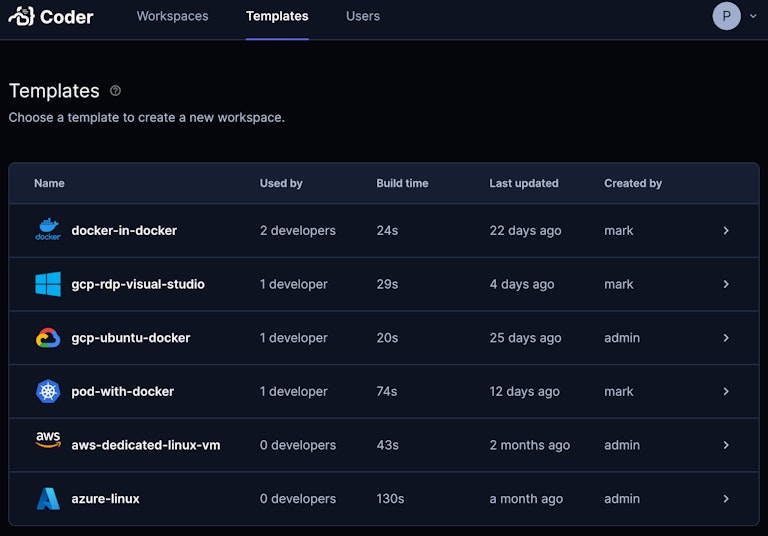The width and height of the screenshot is (768, 536).
Task: Expand the user account dropdown arrow
Action: 753,16
